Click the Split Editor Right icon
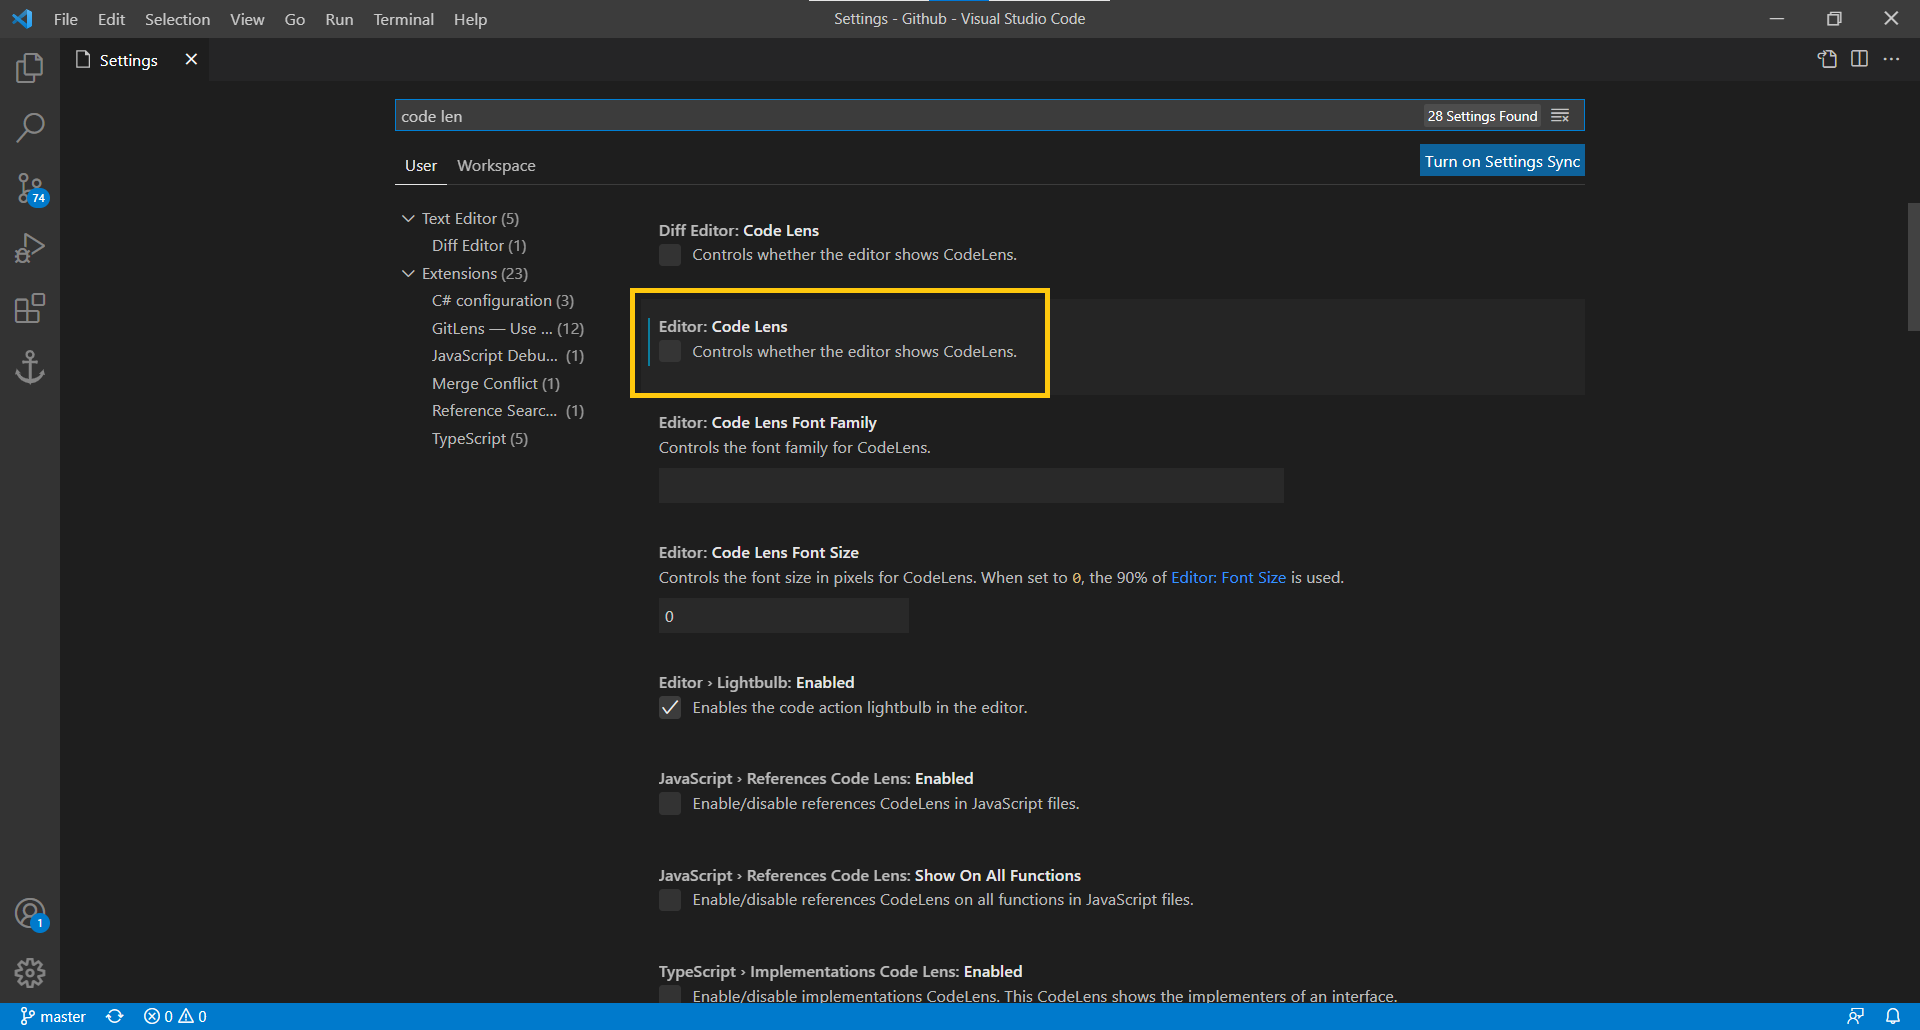 click(x=1859, y=59)
